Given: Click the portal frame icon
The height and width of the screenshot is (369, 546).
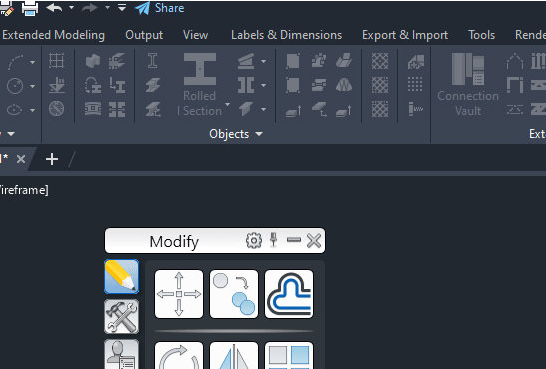Looking at the screenshot, I should coord(515,85).
